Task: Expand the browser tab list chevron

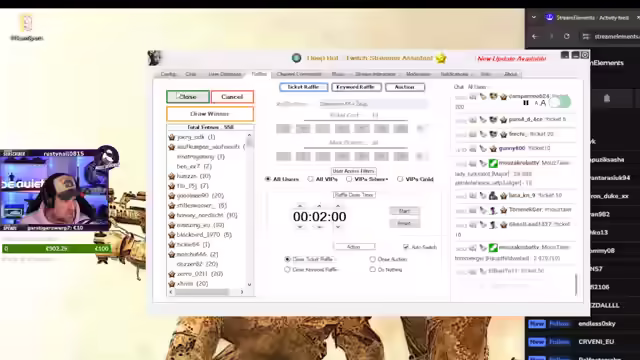Action: point(534,18)
